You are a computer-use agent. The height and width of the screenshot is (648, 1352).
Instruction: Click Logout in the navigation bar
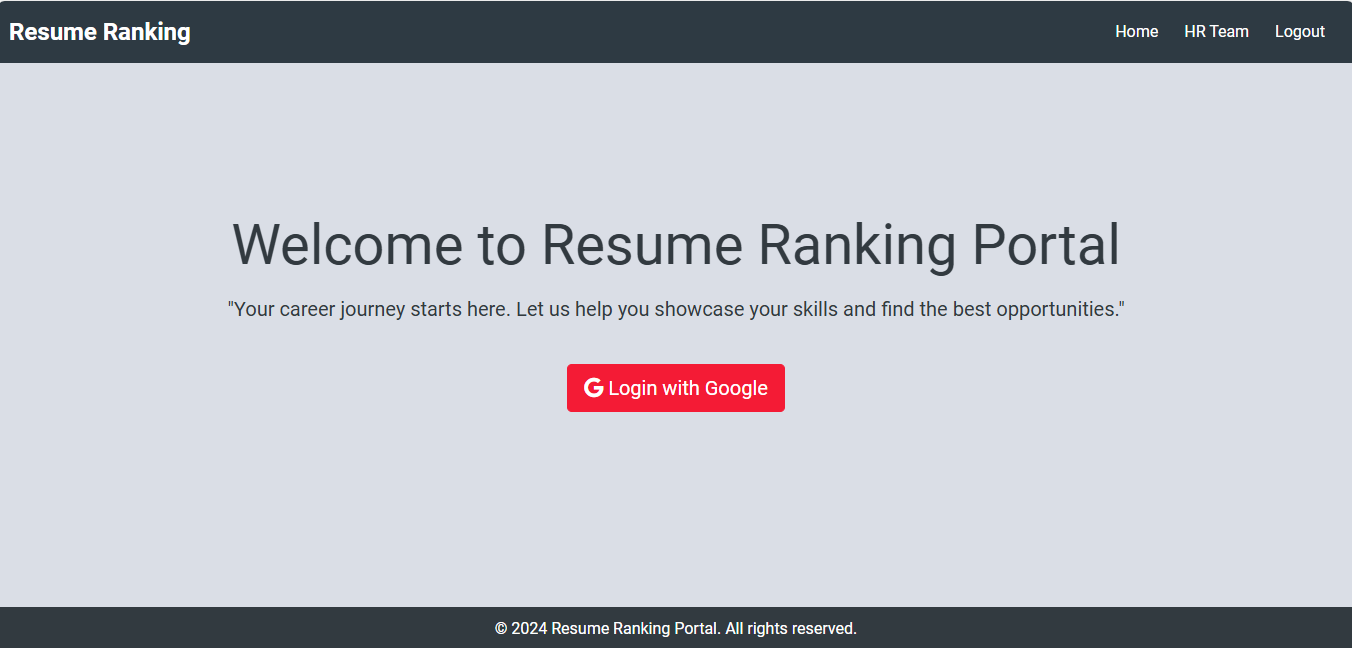click(1299, 31)
